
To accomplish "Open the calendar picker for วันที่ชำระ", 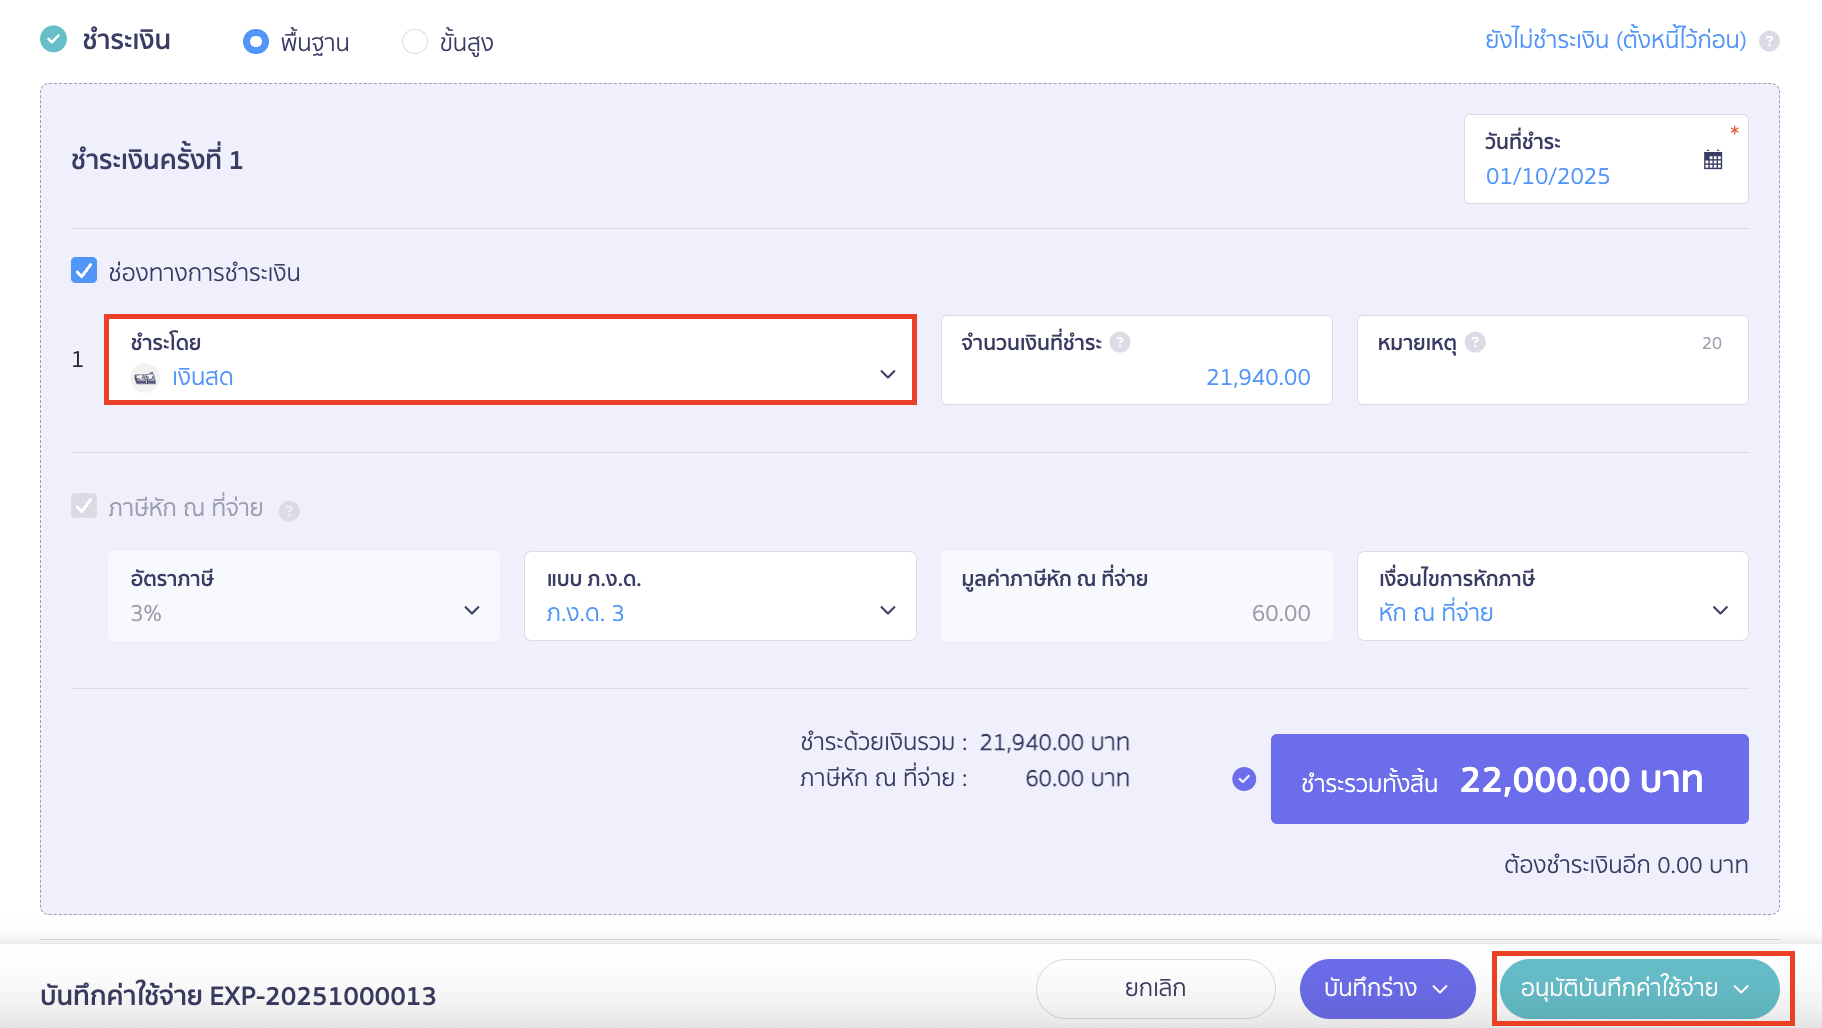I will click(x=1712, y=158).
